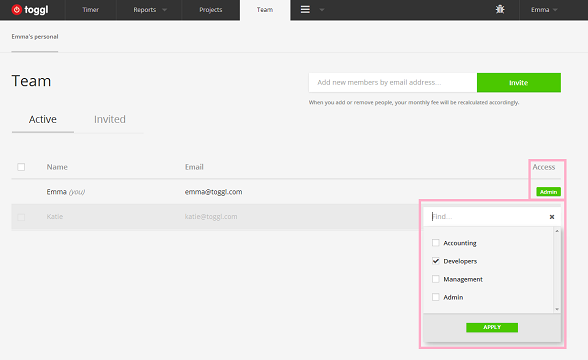
Task: Click the Name column header
Action: tap(57, 167)
